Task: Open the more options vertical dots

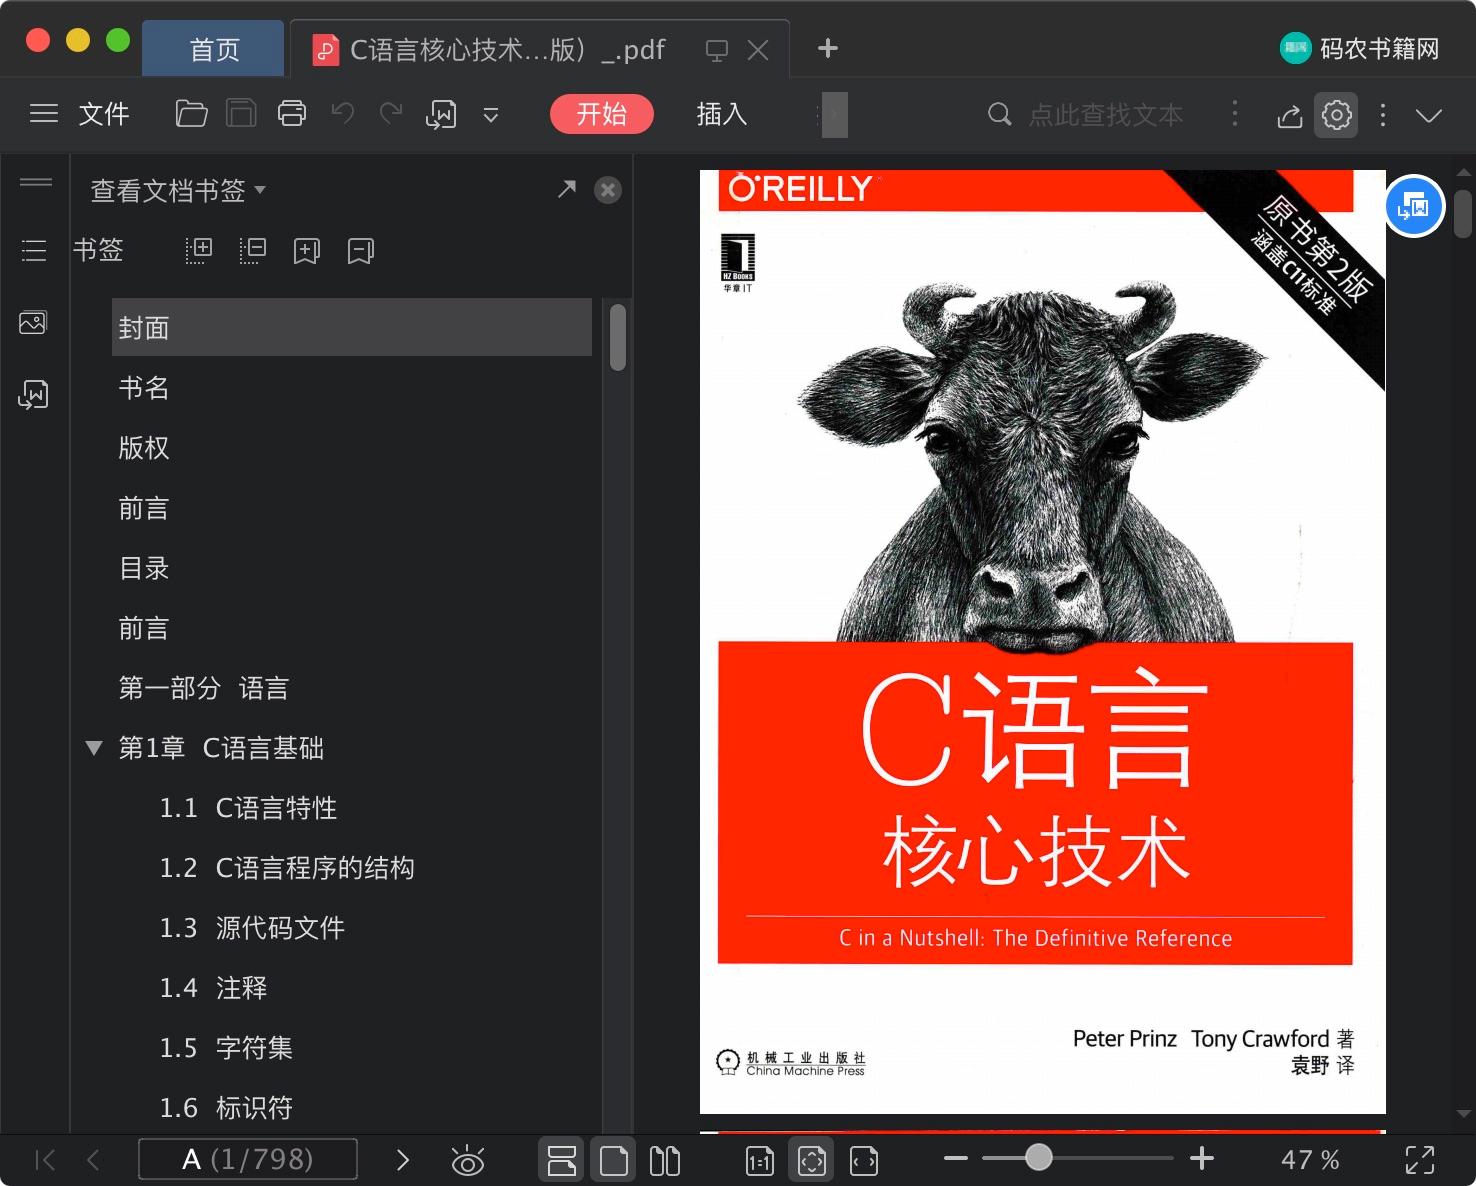Action: coord(1383,115)
